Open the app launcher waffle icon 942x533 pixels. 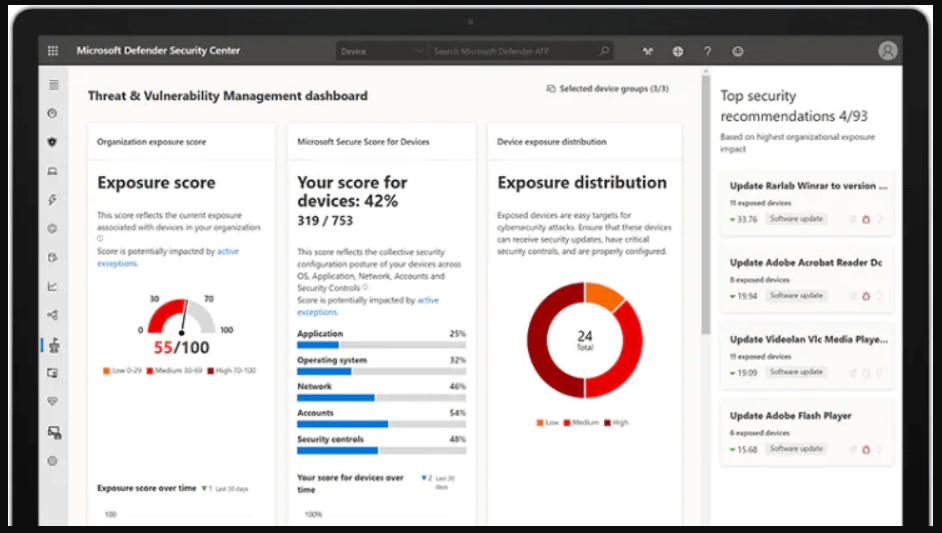click(x=53, y=51)
